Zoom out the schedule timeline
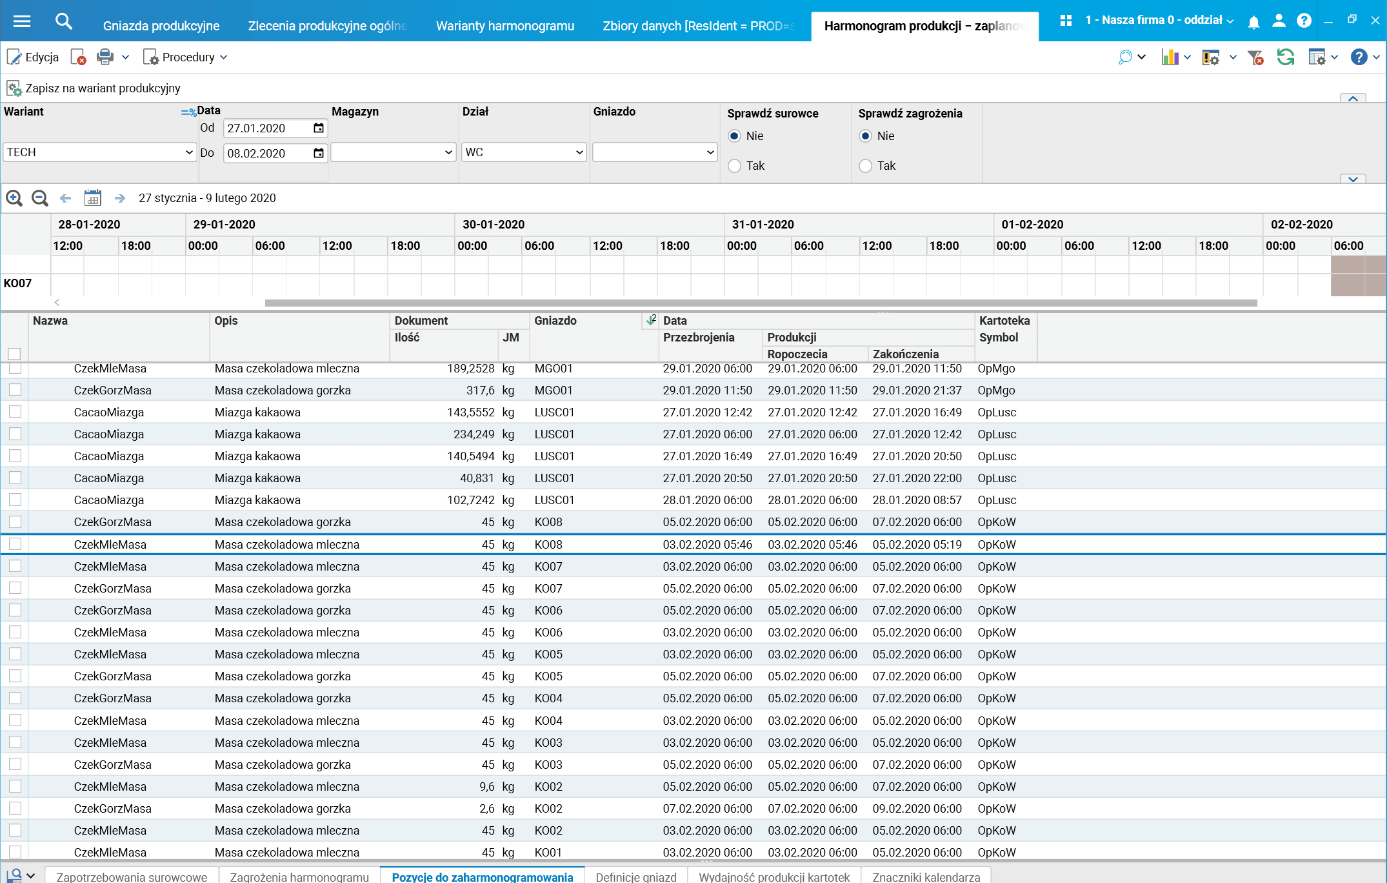 (40, 198)
